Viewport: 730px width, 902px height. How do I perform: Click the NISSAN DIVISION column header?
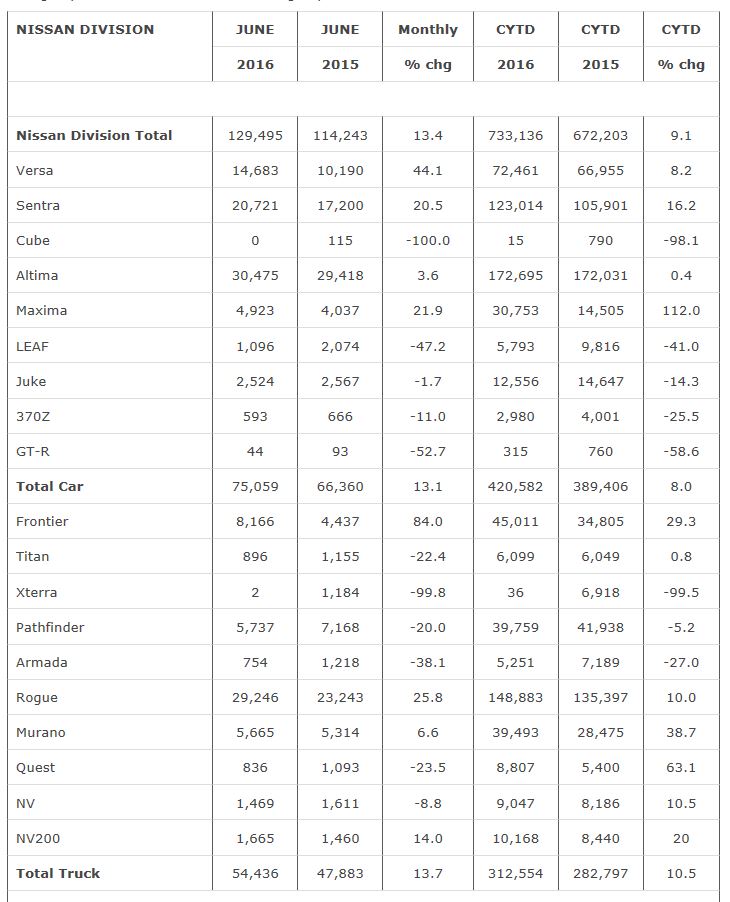click(85, 29)
